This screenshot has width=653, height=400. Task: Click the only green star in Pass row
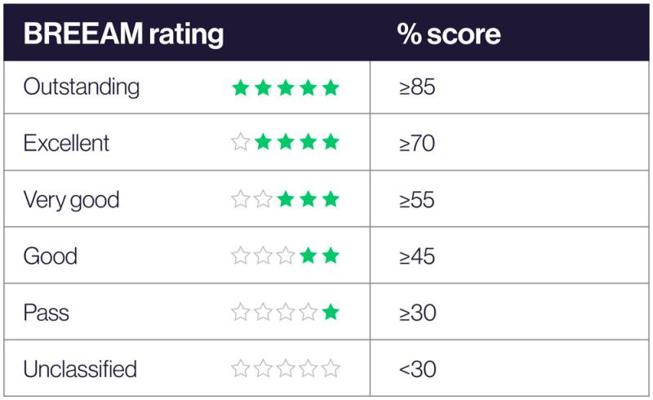[x=331, y=313]
